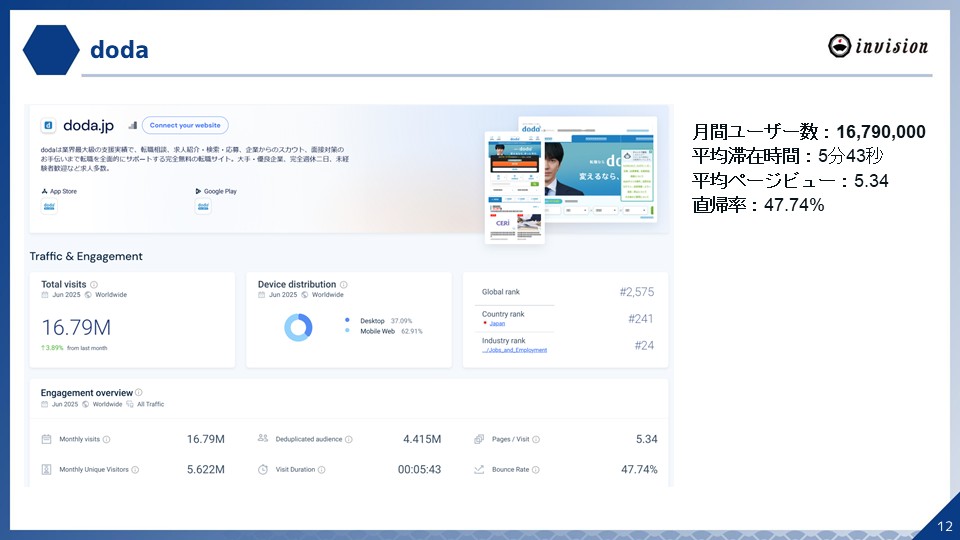Click the info icon beside Bounce Rate
Viewport: 960px width, 540px height.
click(536, 470)
